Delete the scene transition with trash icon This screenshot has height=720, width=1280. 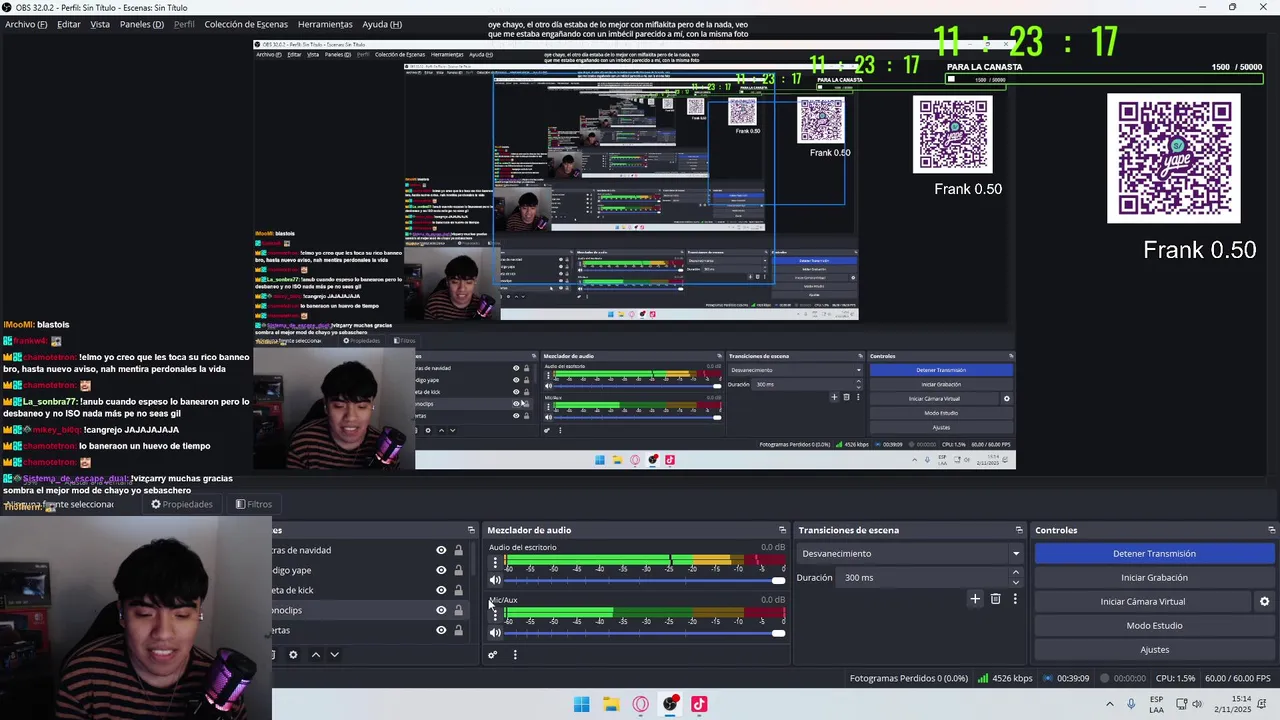(x=995, y=599)
